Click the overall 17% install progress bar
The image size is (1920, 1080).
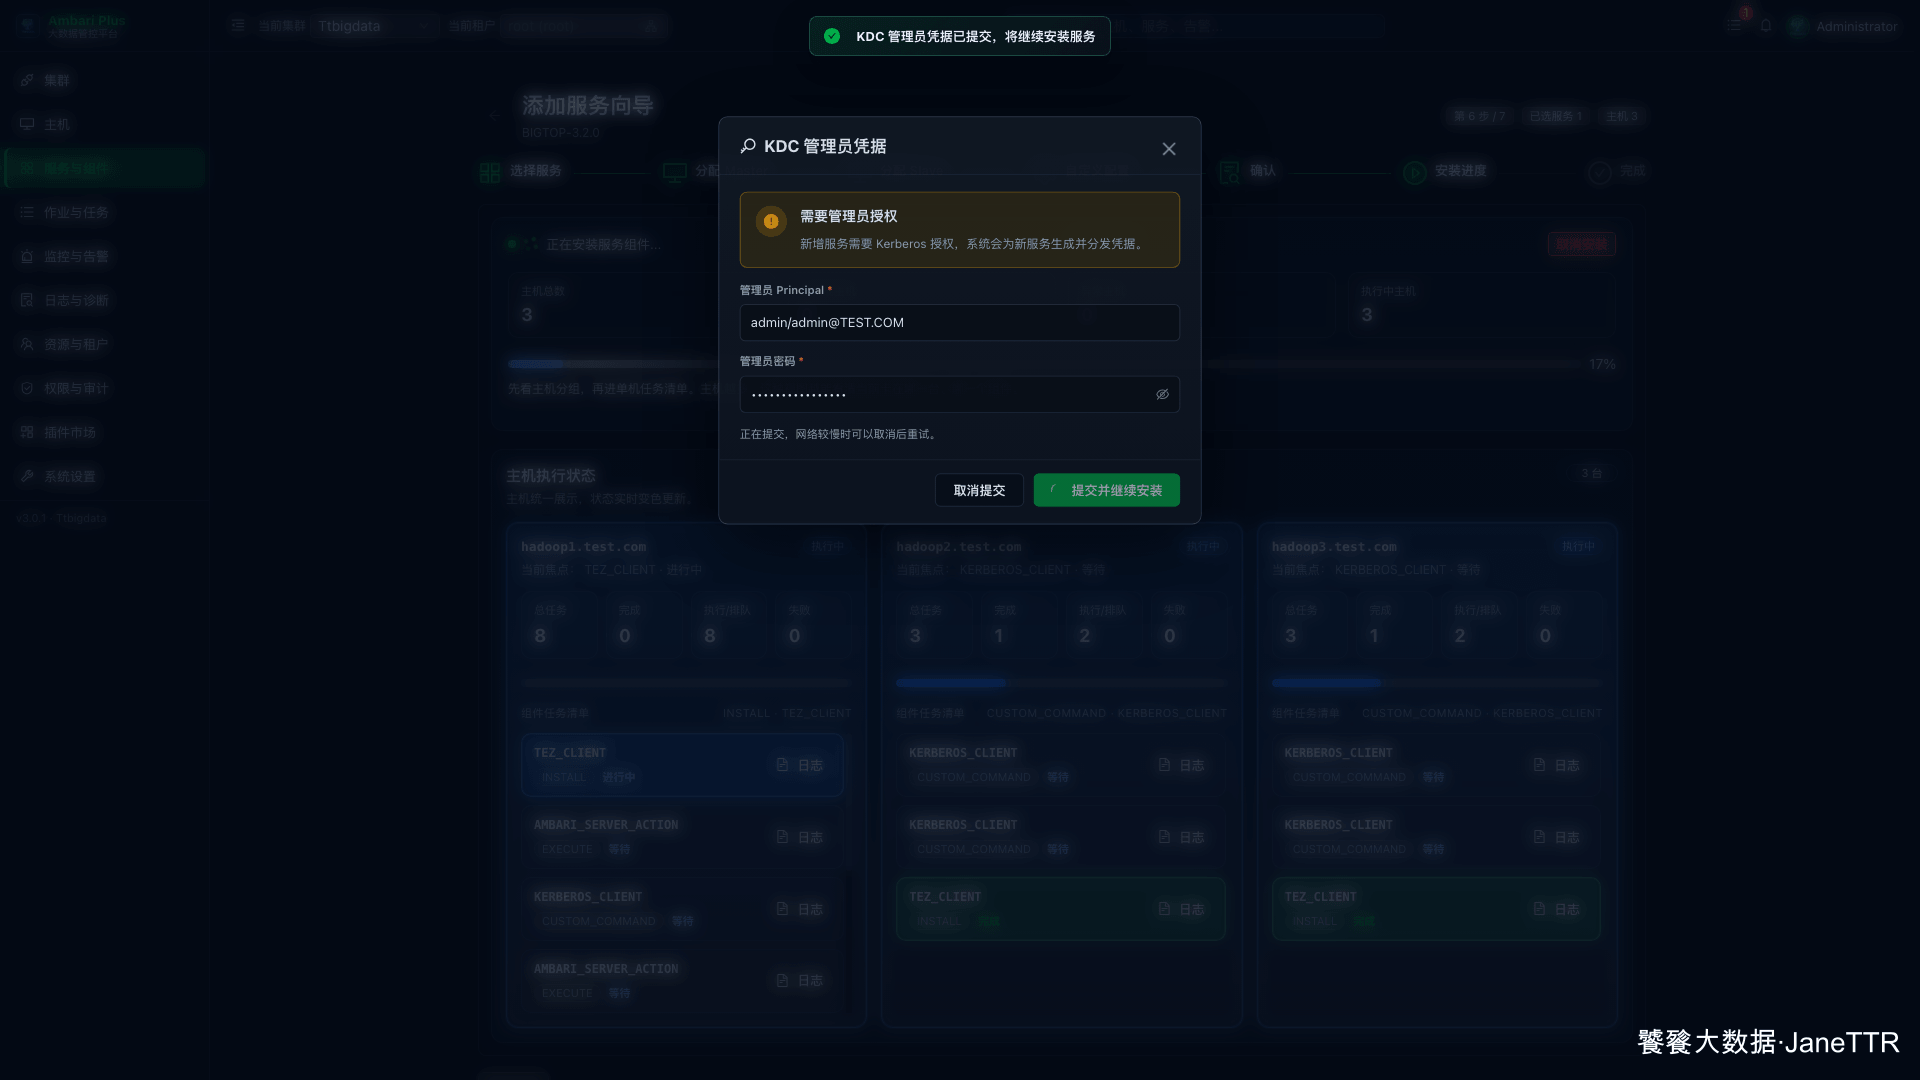(1044, 364)
